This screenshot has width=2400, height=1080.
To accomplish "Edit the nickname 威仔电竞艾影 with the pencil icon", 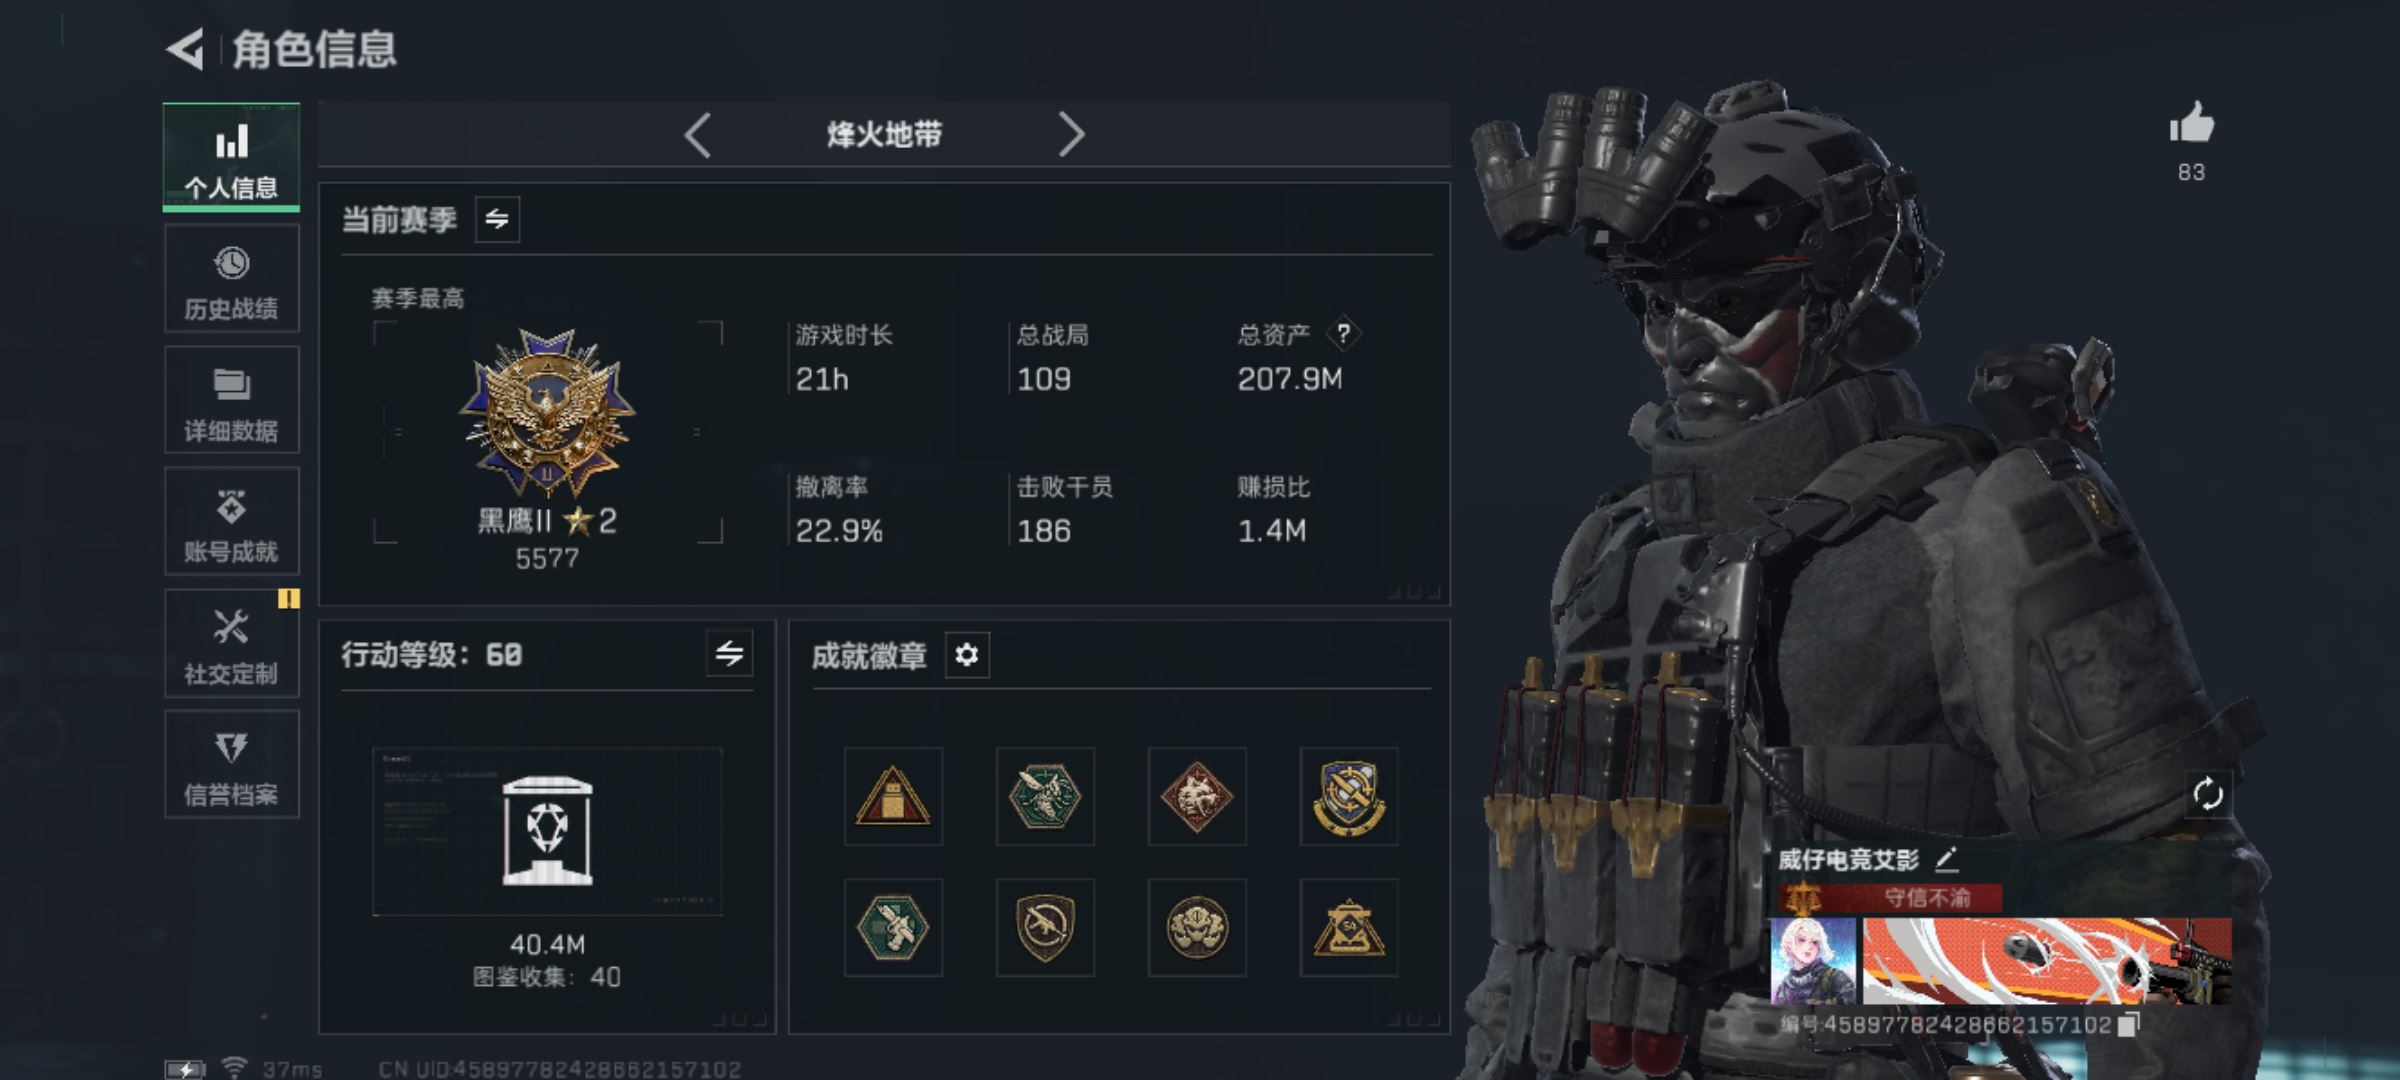I will pyautogui.click(x=1946, y=859).
